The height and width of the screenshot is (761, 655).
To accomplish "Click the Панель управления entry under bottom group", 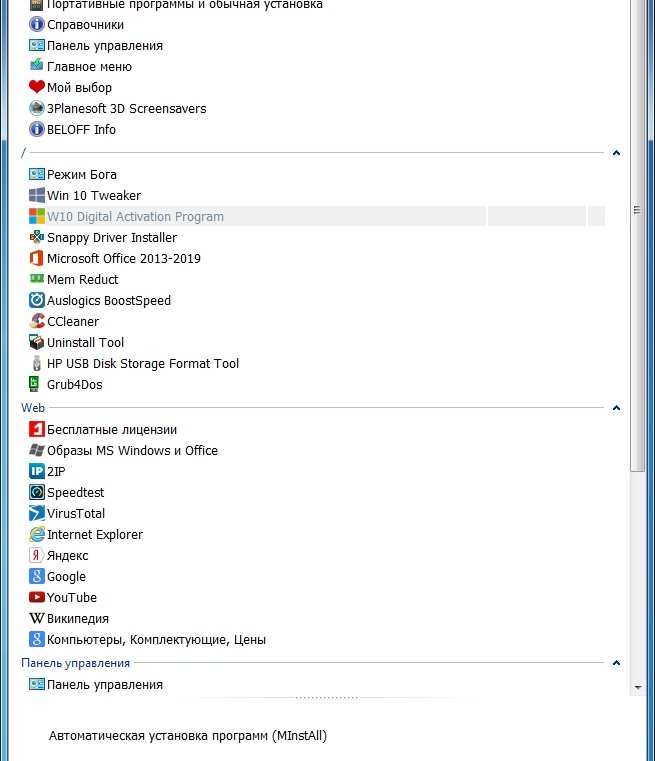I will click(x=105, y=685).
